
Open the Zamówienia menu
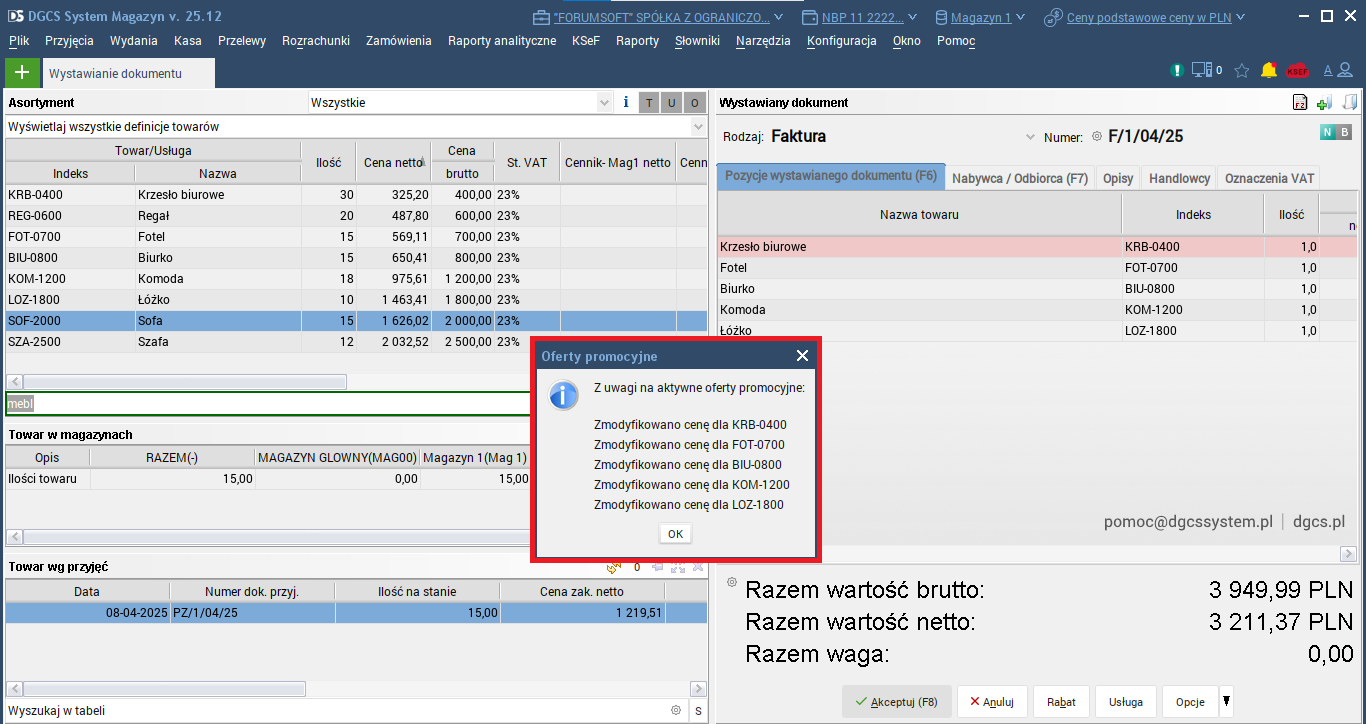tap(399, 41)
